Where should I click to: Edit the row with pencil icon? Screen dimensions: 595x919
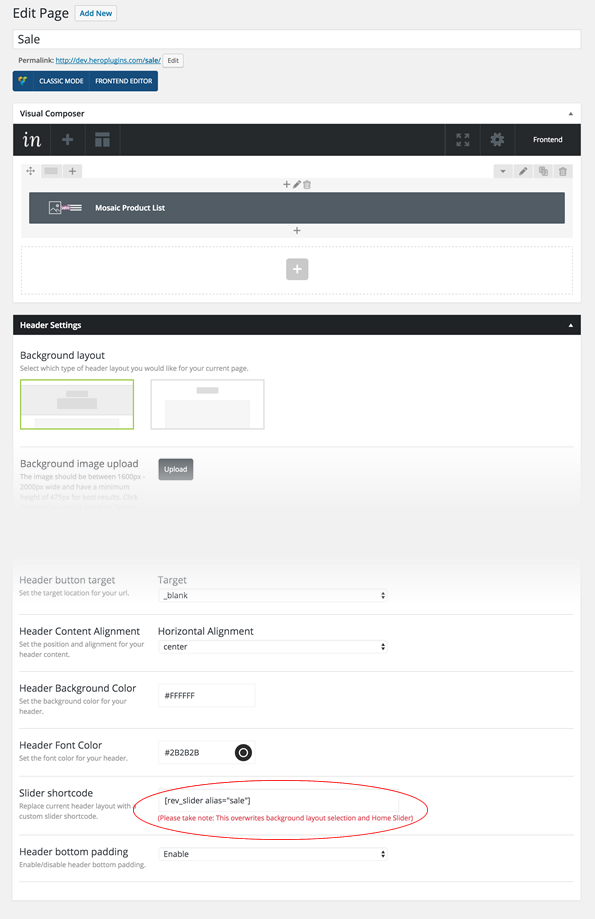click(x=523, y=171)
